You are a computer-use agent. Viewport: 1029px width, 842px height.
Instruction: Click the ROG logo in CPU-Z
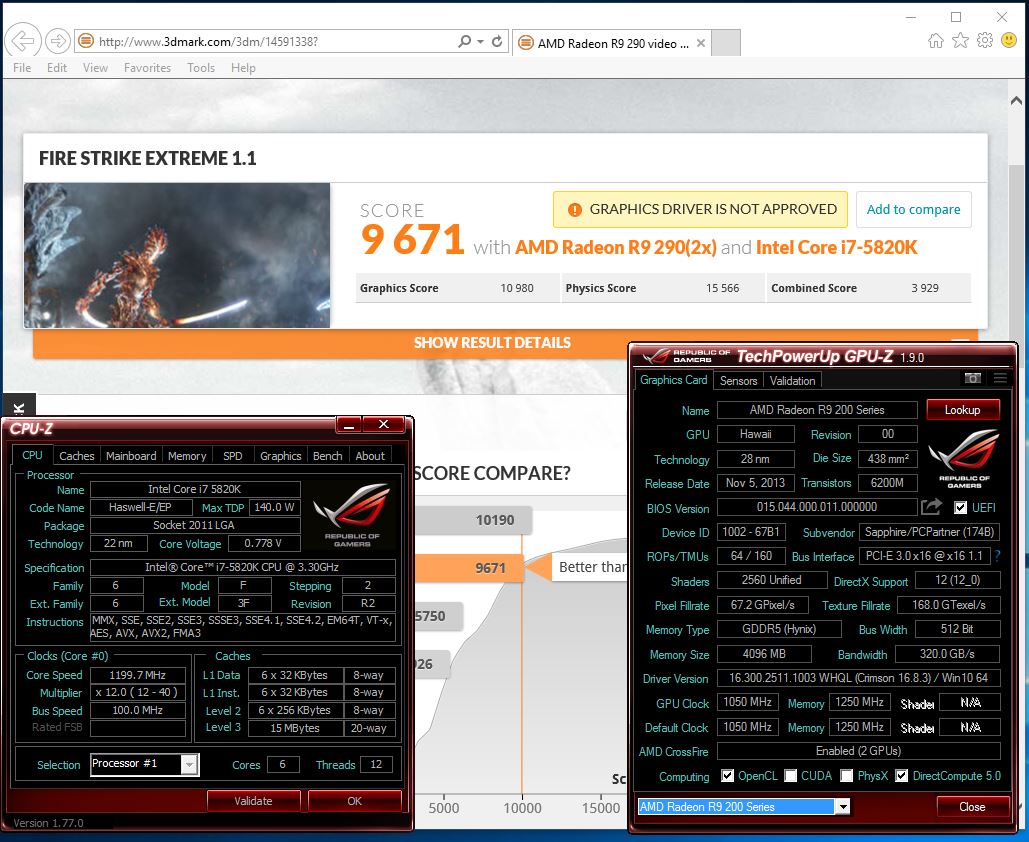coord(352,516)
